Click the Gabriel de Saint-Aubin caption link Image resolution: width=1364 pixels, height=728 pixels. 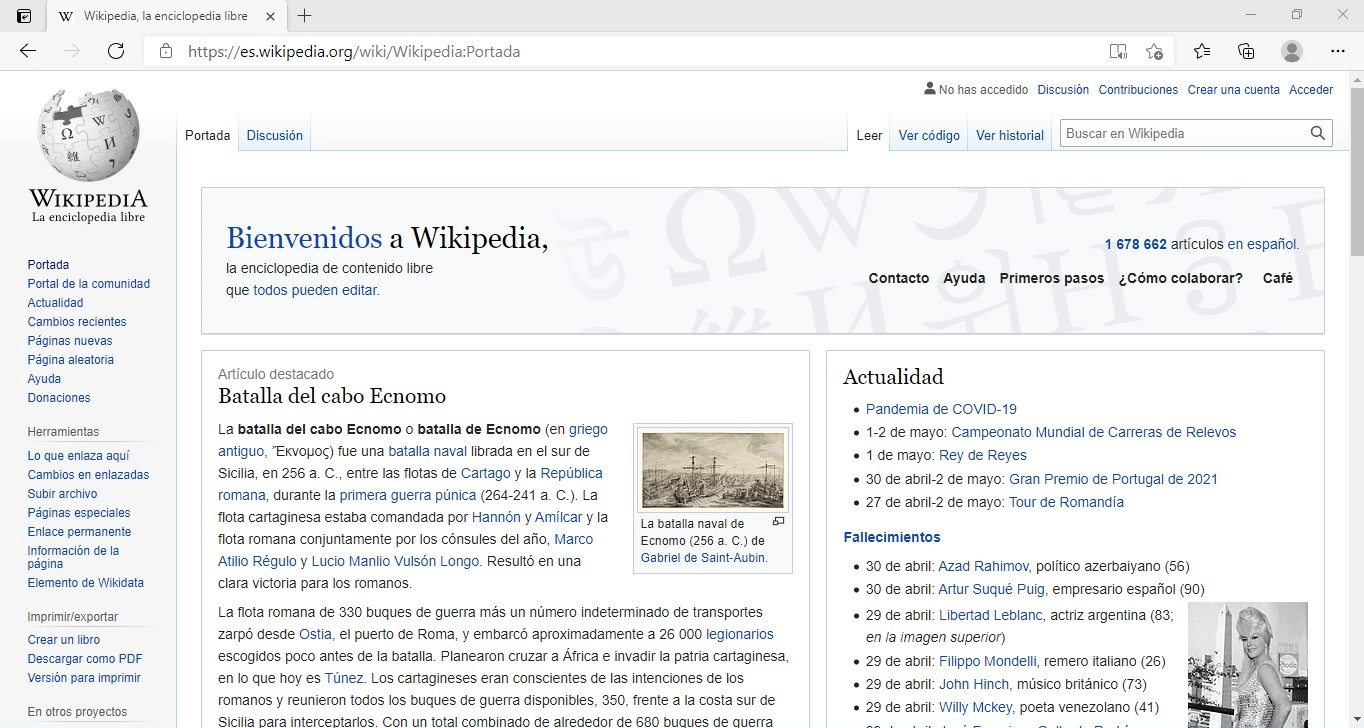704,558
